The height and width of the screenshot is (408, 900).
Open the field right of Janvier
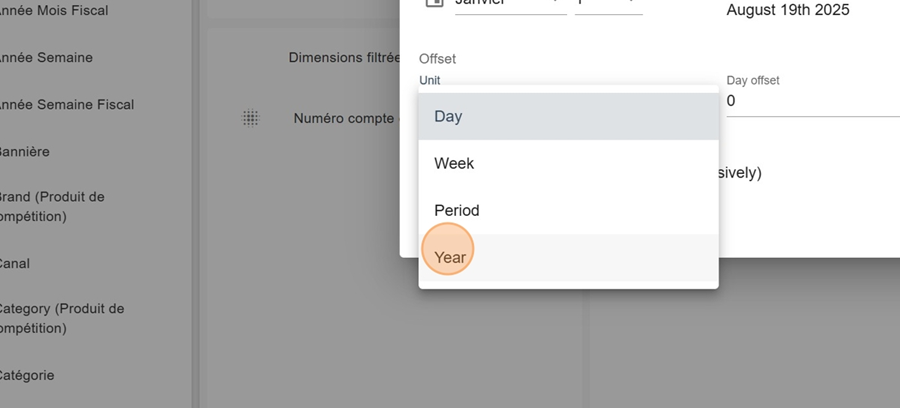(x=608, y=5)
